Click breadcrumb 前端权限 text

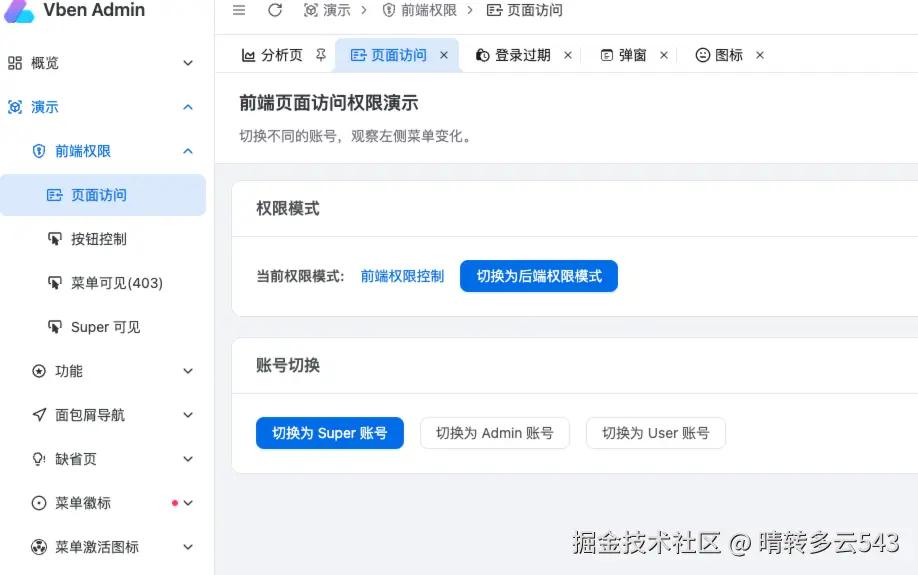tap(429, 10)
